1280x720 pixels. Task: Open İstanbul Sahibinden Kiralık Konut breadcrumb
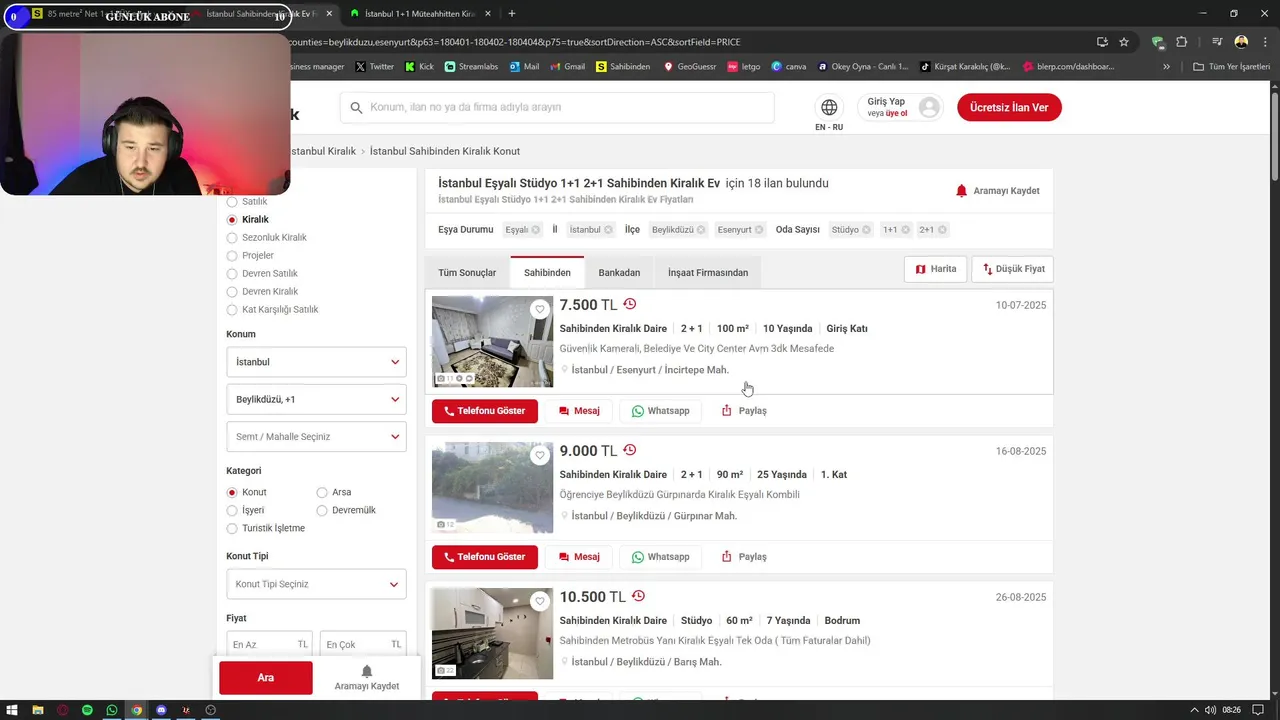445,151
